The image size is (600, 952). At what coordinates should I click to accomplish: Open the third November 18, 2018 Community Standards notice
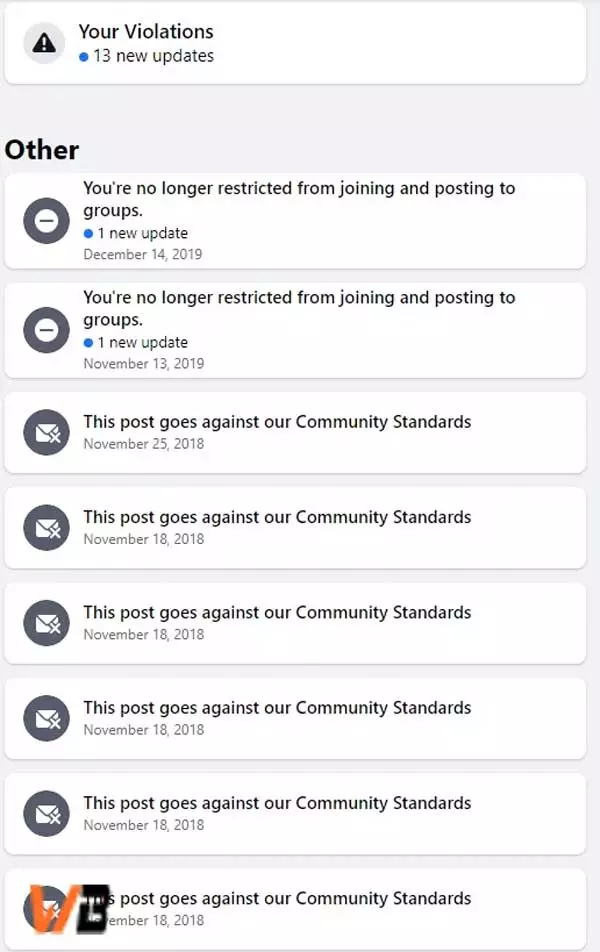click(x=295, y=718)
